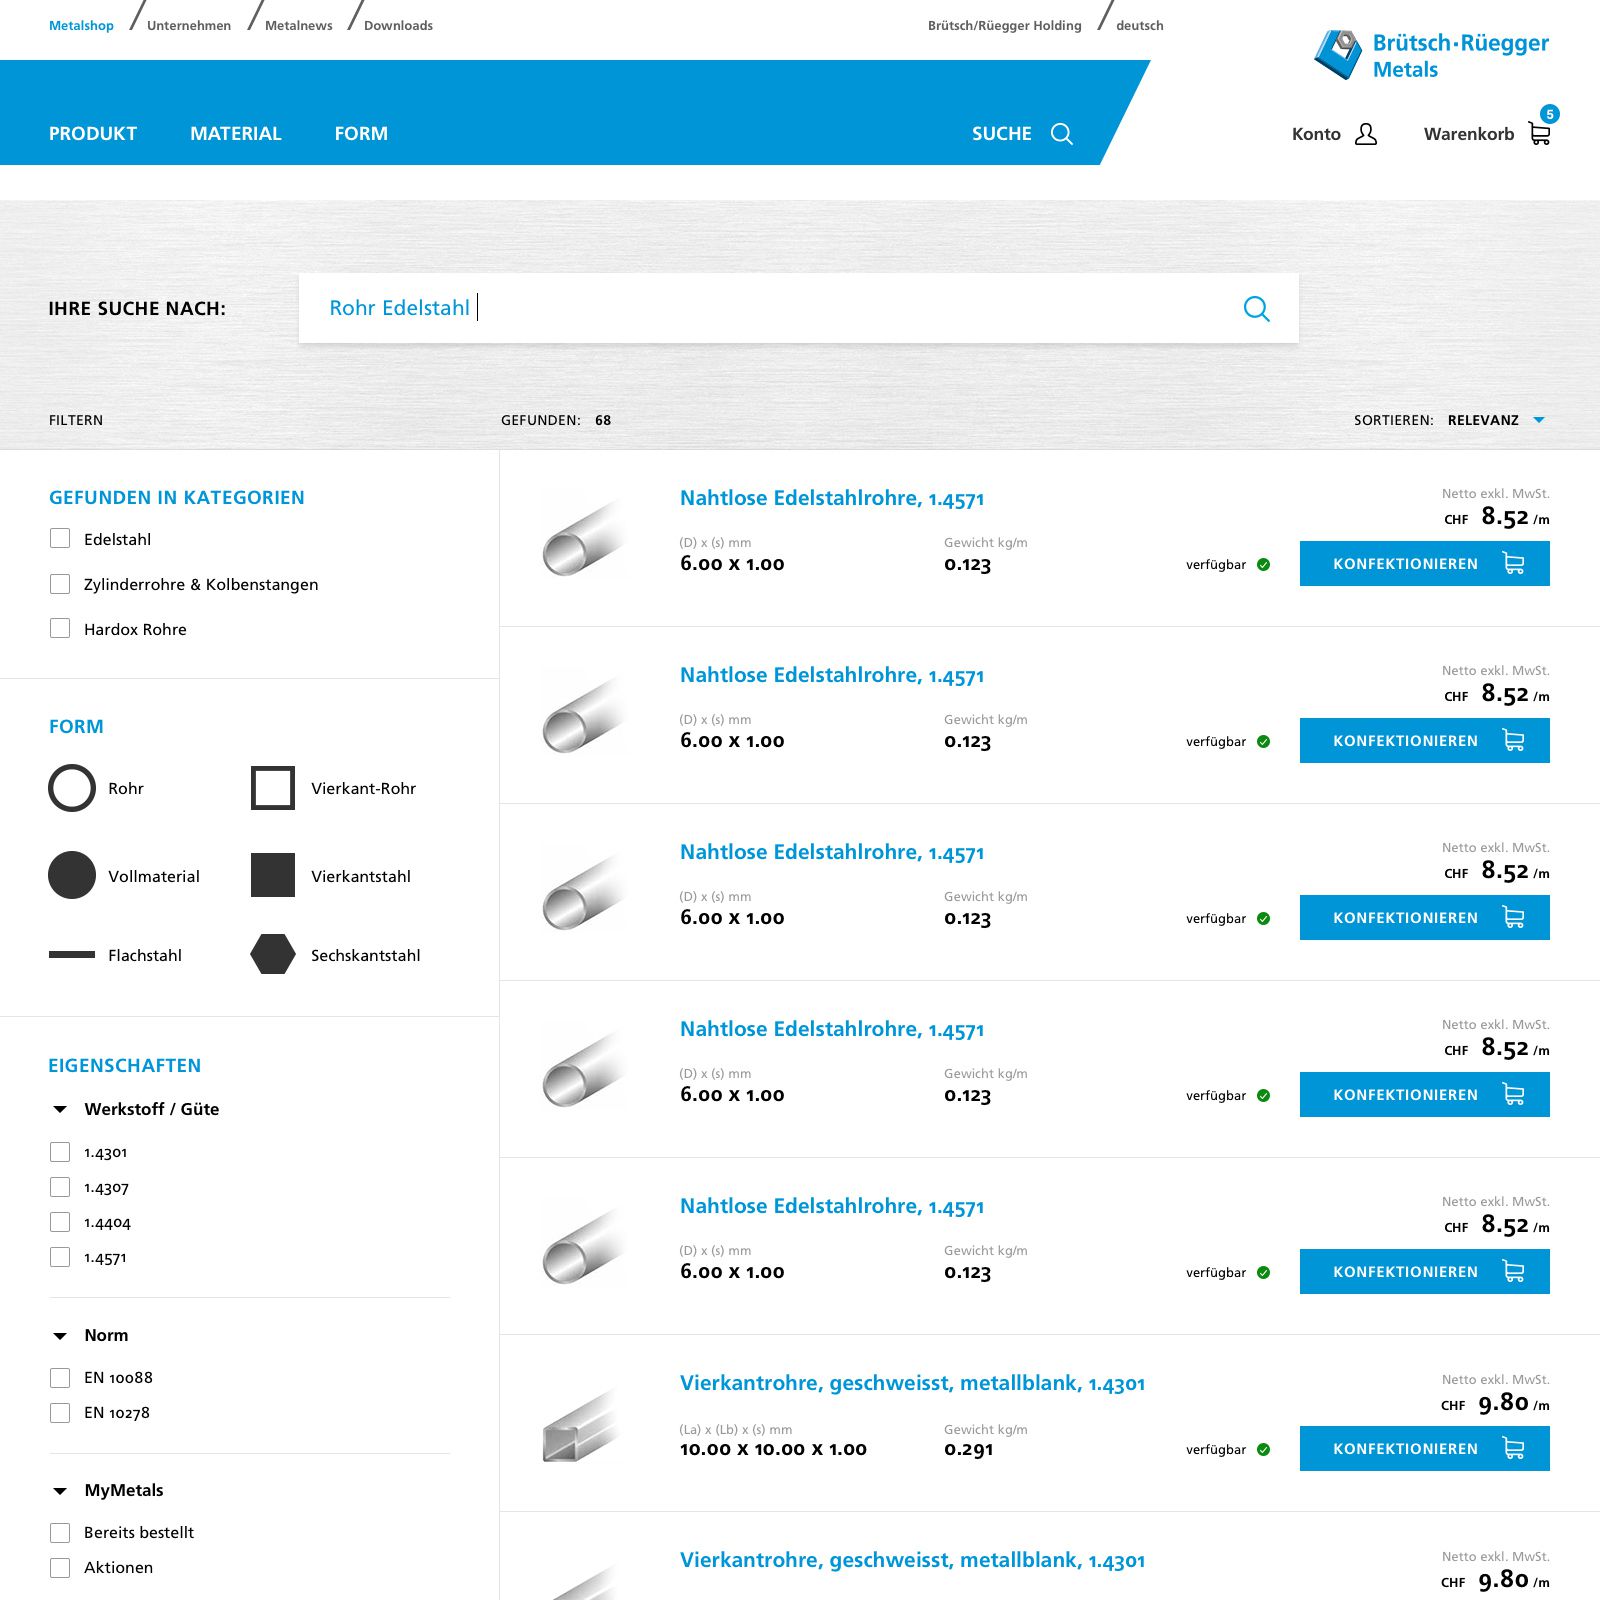The width and height of the screenshot is (1600, 1600).
Task: Click the Brütsch-Rüegger Metals logo
Action: coord(1431,55)
